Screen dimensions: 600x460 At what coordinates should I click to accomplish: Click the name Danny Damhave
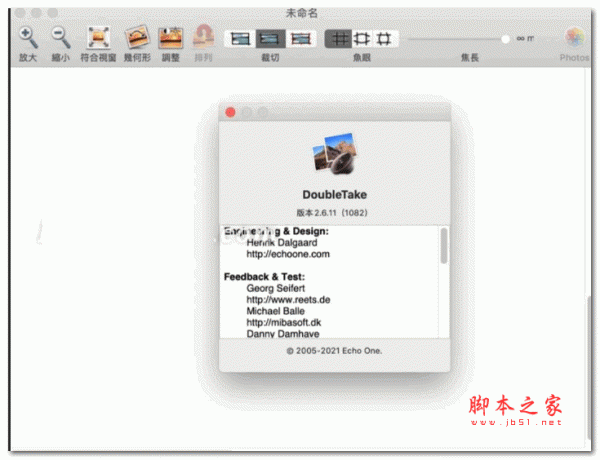coord(283,334)
